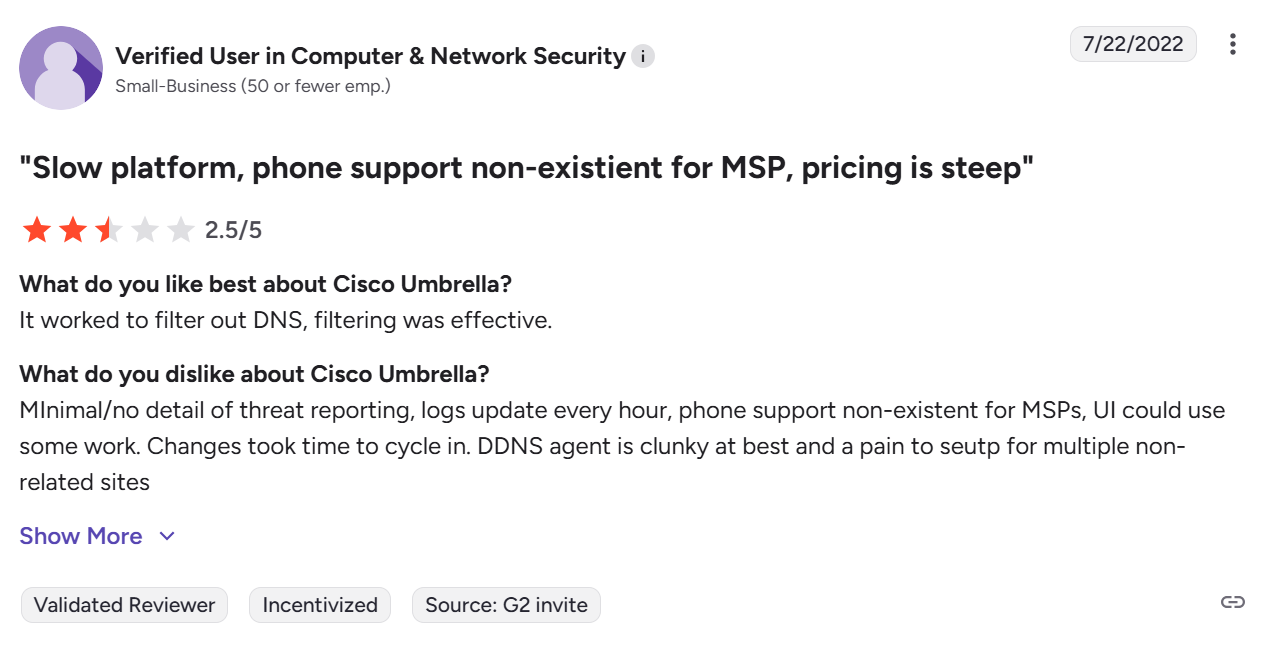
Task: Click the Verified User in Computer & Network Security name
Action: coord(370,56)
